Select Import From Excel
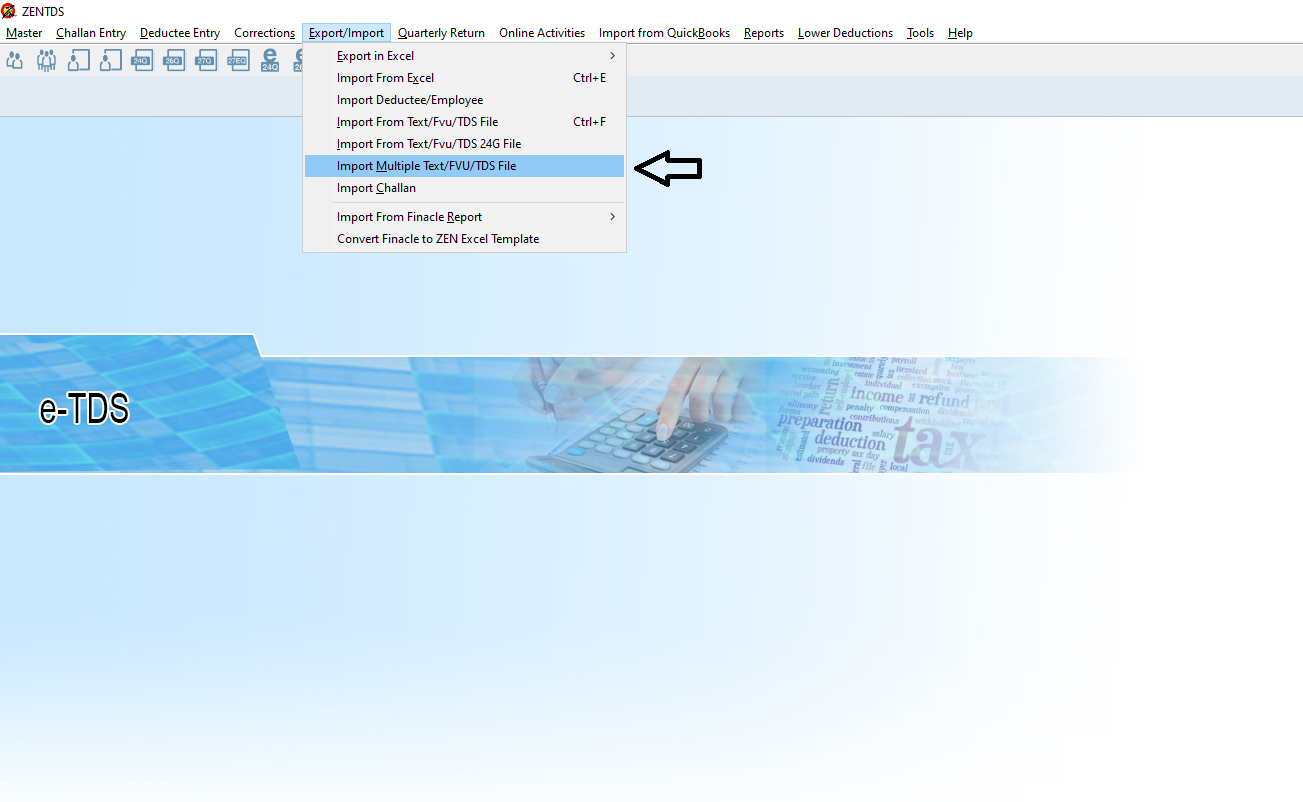 click(x=464, y=78)
